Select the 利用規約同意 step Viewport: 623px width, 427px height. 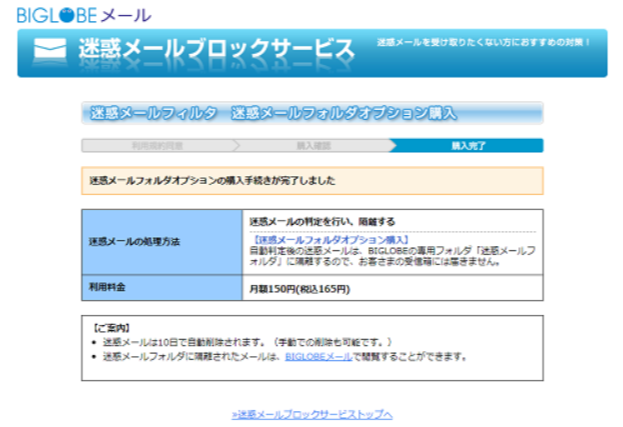click(x=157, y=146)
